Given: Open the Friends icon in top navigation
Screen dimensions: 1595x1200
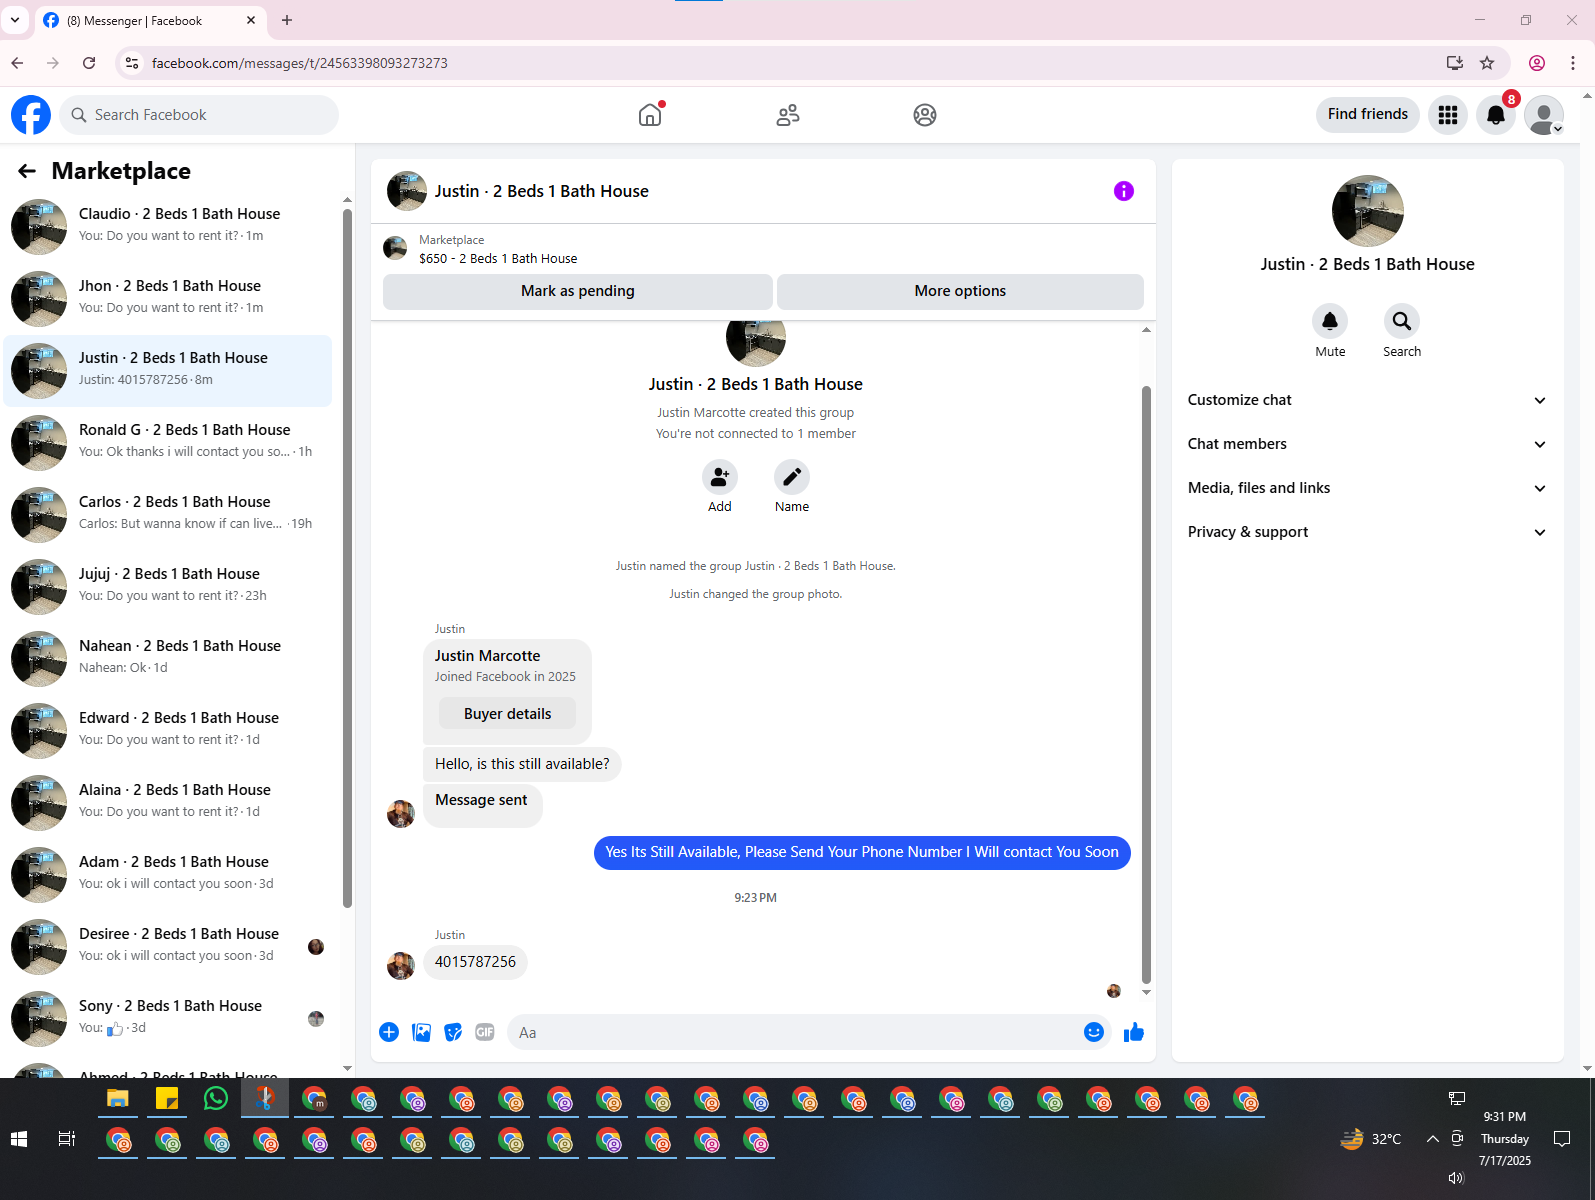Looking at the screenshot, I should (x=788, y=115).
